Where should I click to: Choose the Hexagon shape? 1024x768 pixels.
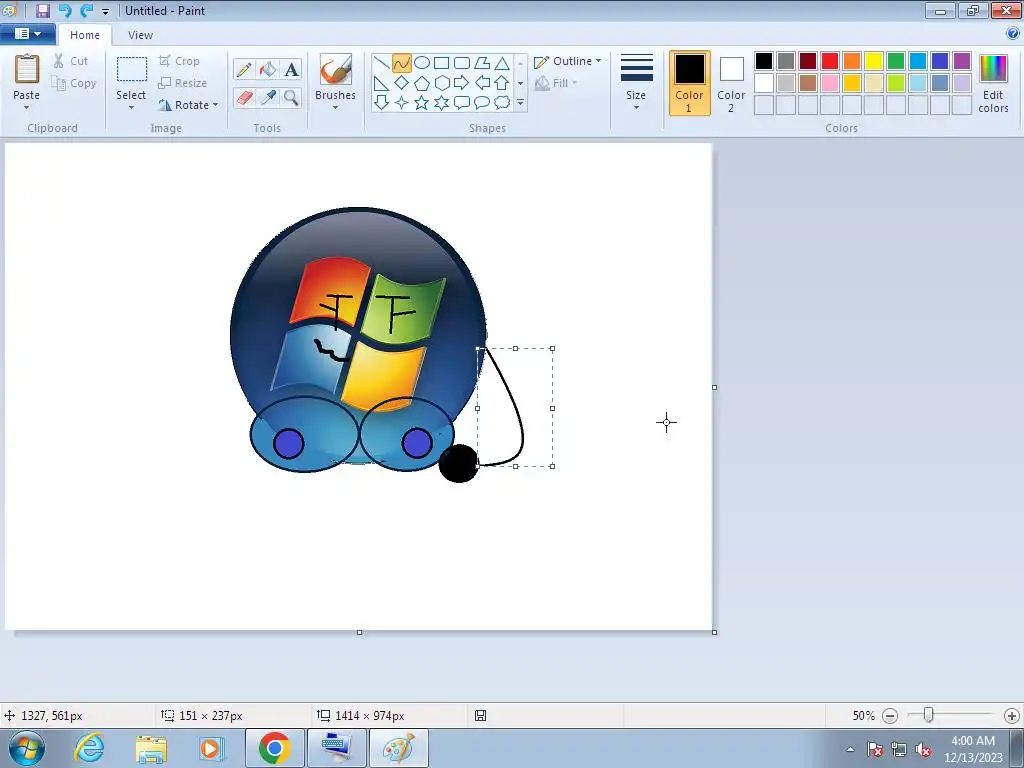coord(441,83)
